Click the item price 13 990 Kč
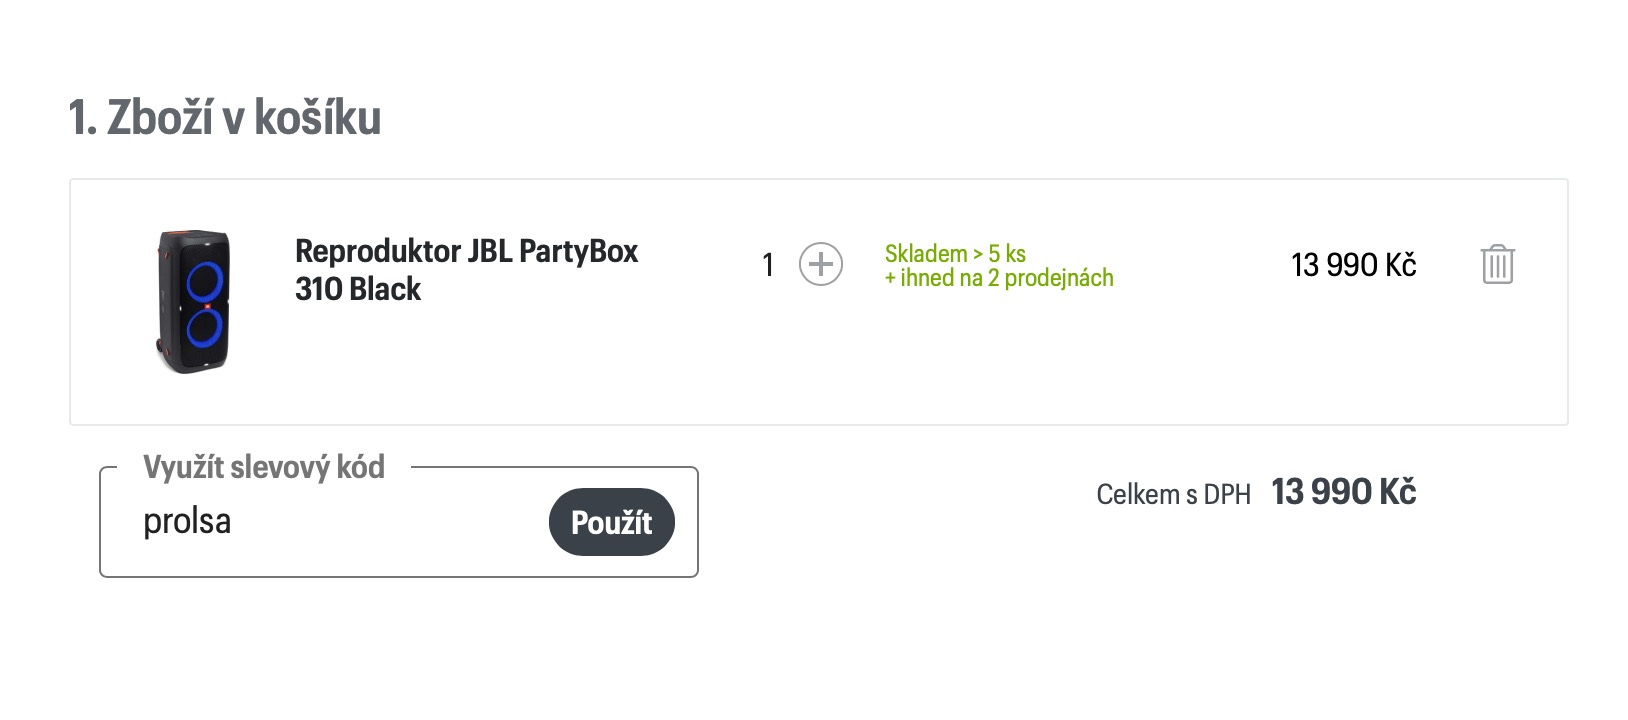 pos(1353,265)
